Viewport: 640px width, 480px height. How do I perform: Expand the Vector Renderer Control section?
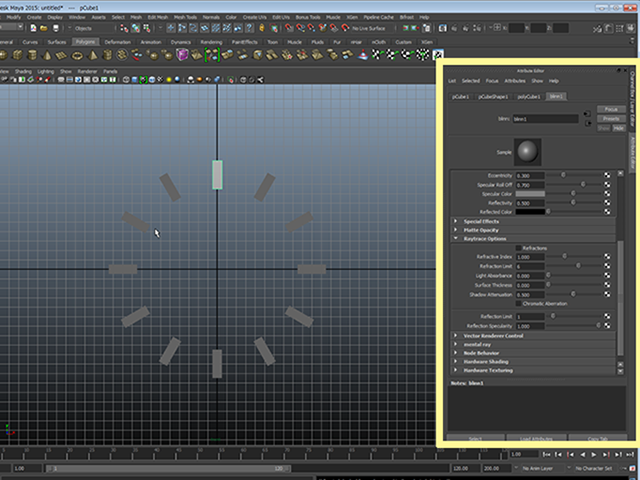533,336
